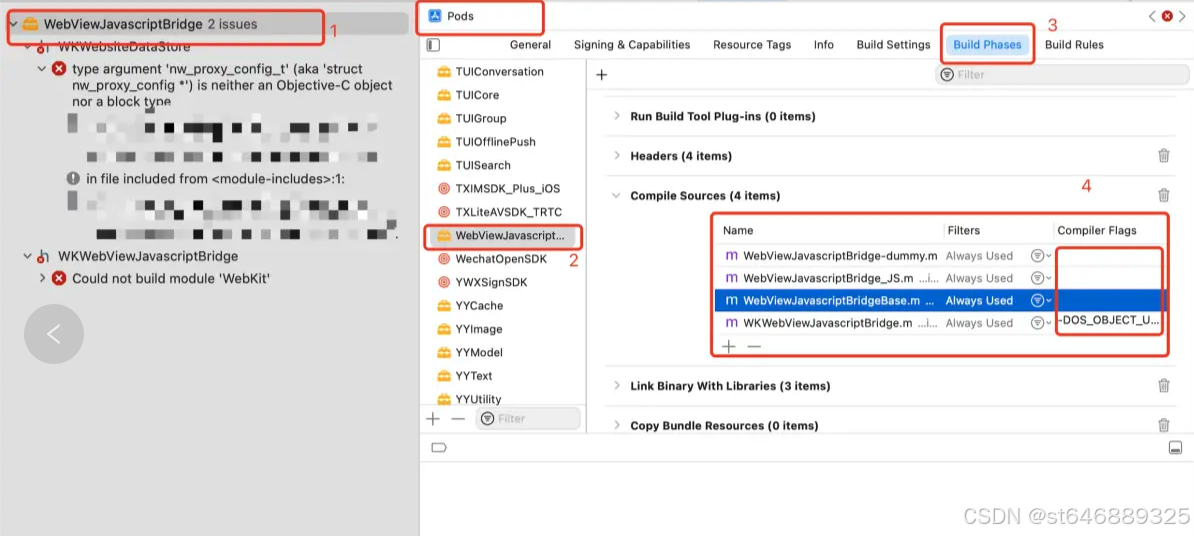Add a new build phase with plus
The image size is (1194, 536).
601,75
